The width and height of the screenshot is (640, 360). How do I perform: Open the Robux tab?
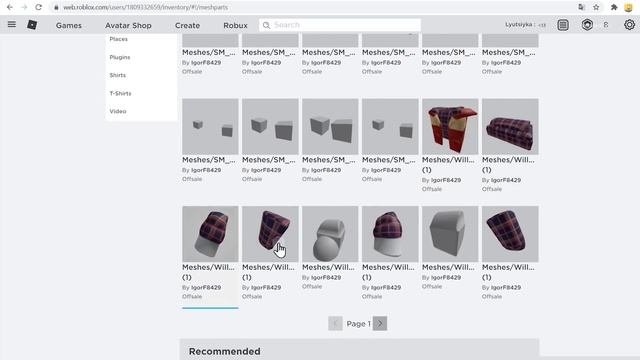(235, 25)
